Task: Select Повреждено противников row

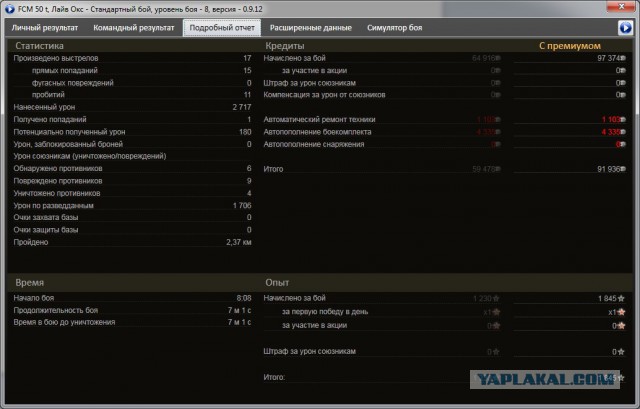Action: (132, 181)
